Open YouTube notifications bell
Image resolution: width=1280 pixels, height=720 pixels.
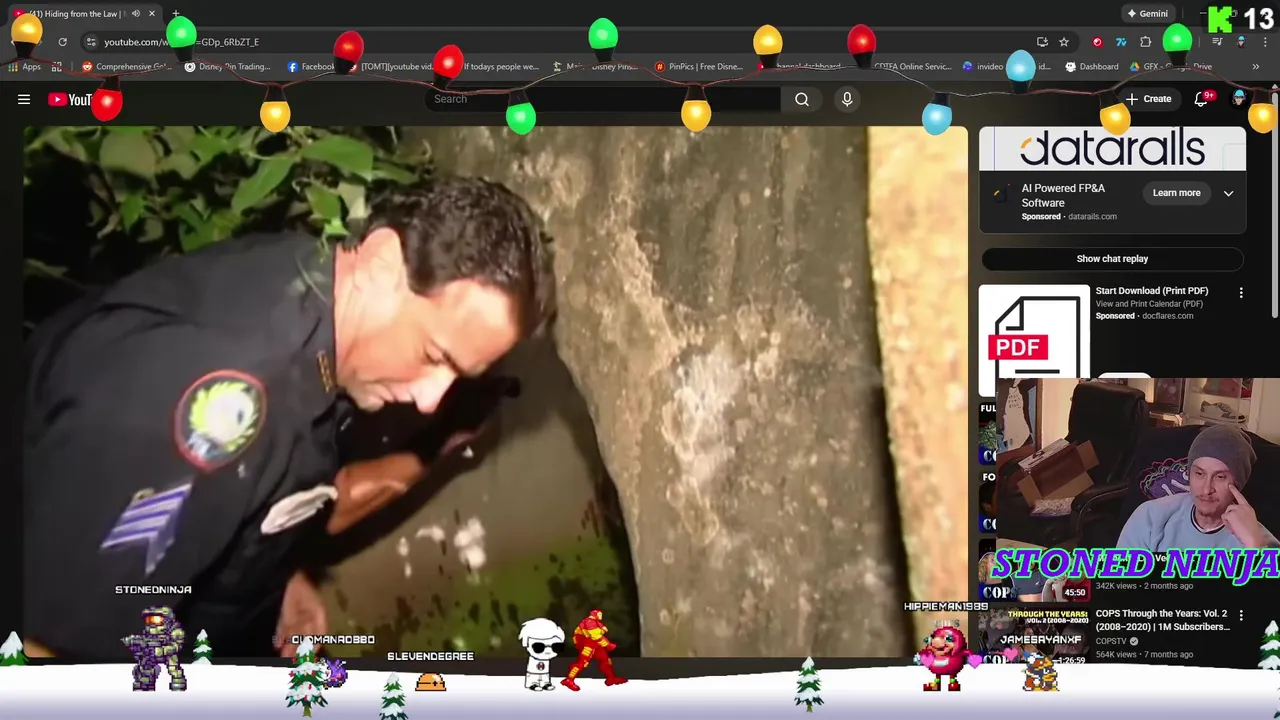click(x=1202, y=99)
